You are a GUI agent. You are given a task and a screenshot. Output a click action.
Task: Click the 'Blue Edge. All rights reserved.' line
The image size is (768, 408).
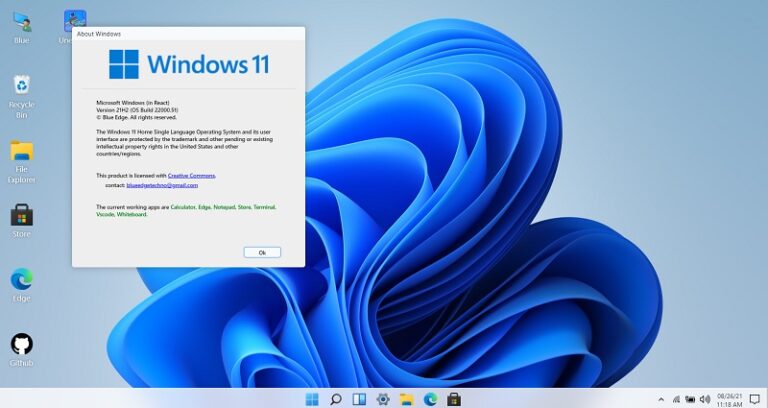tap(136, 118)
